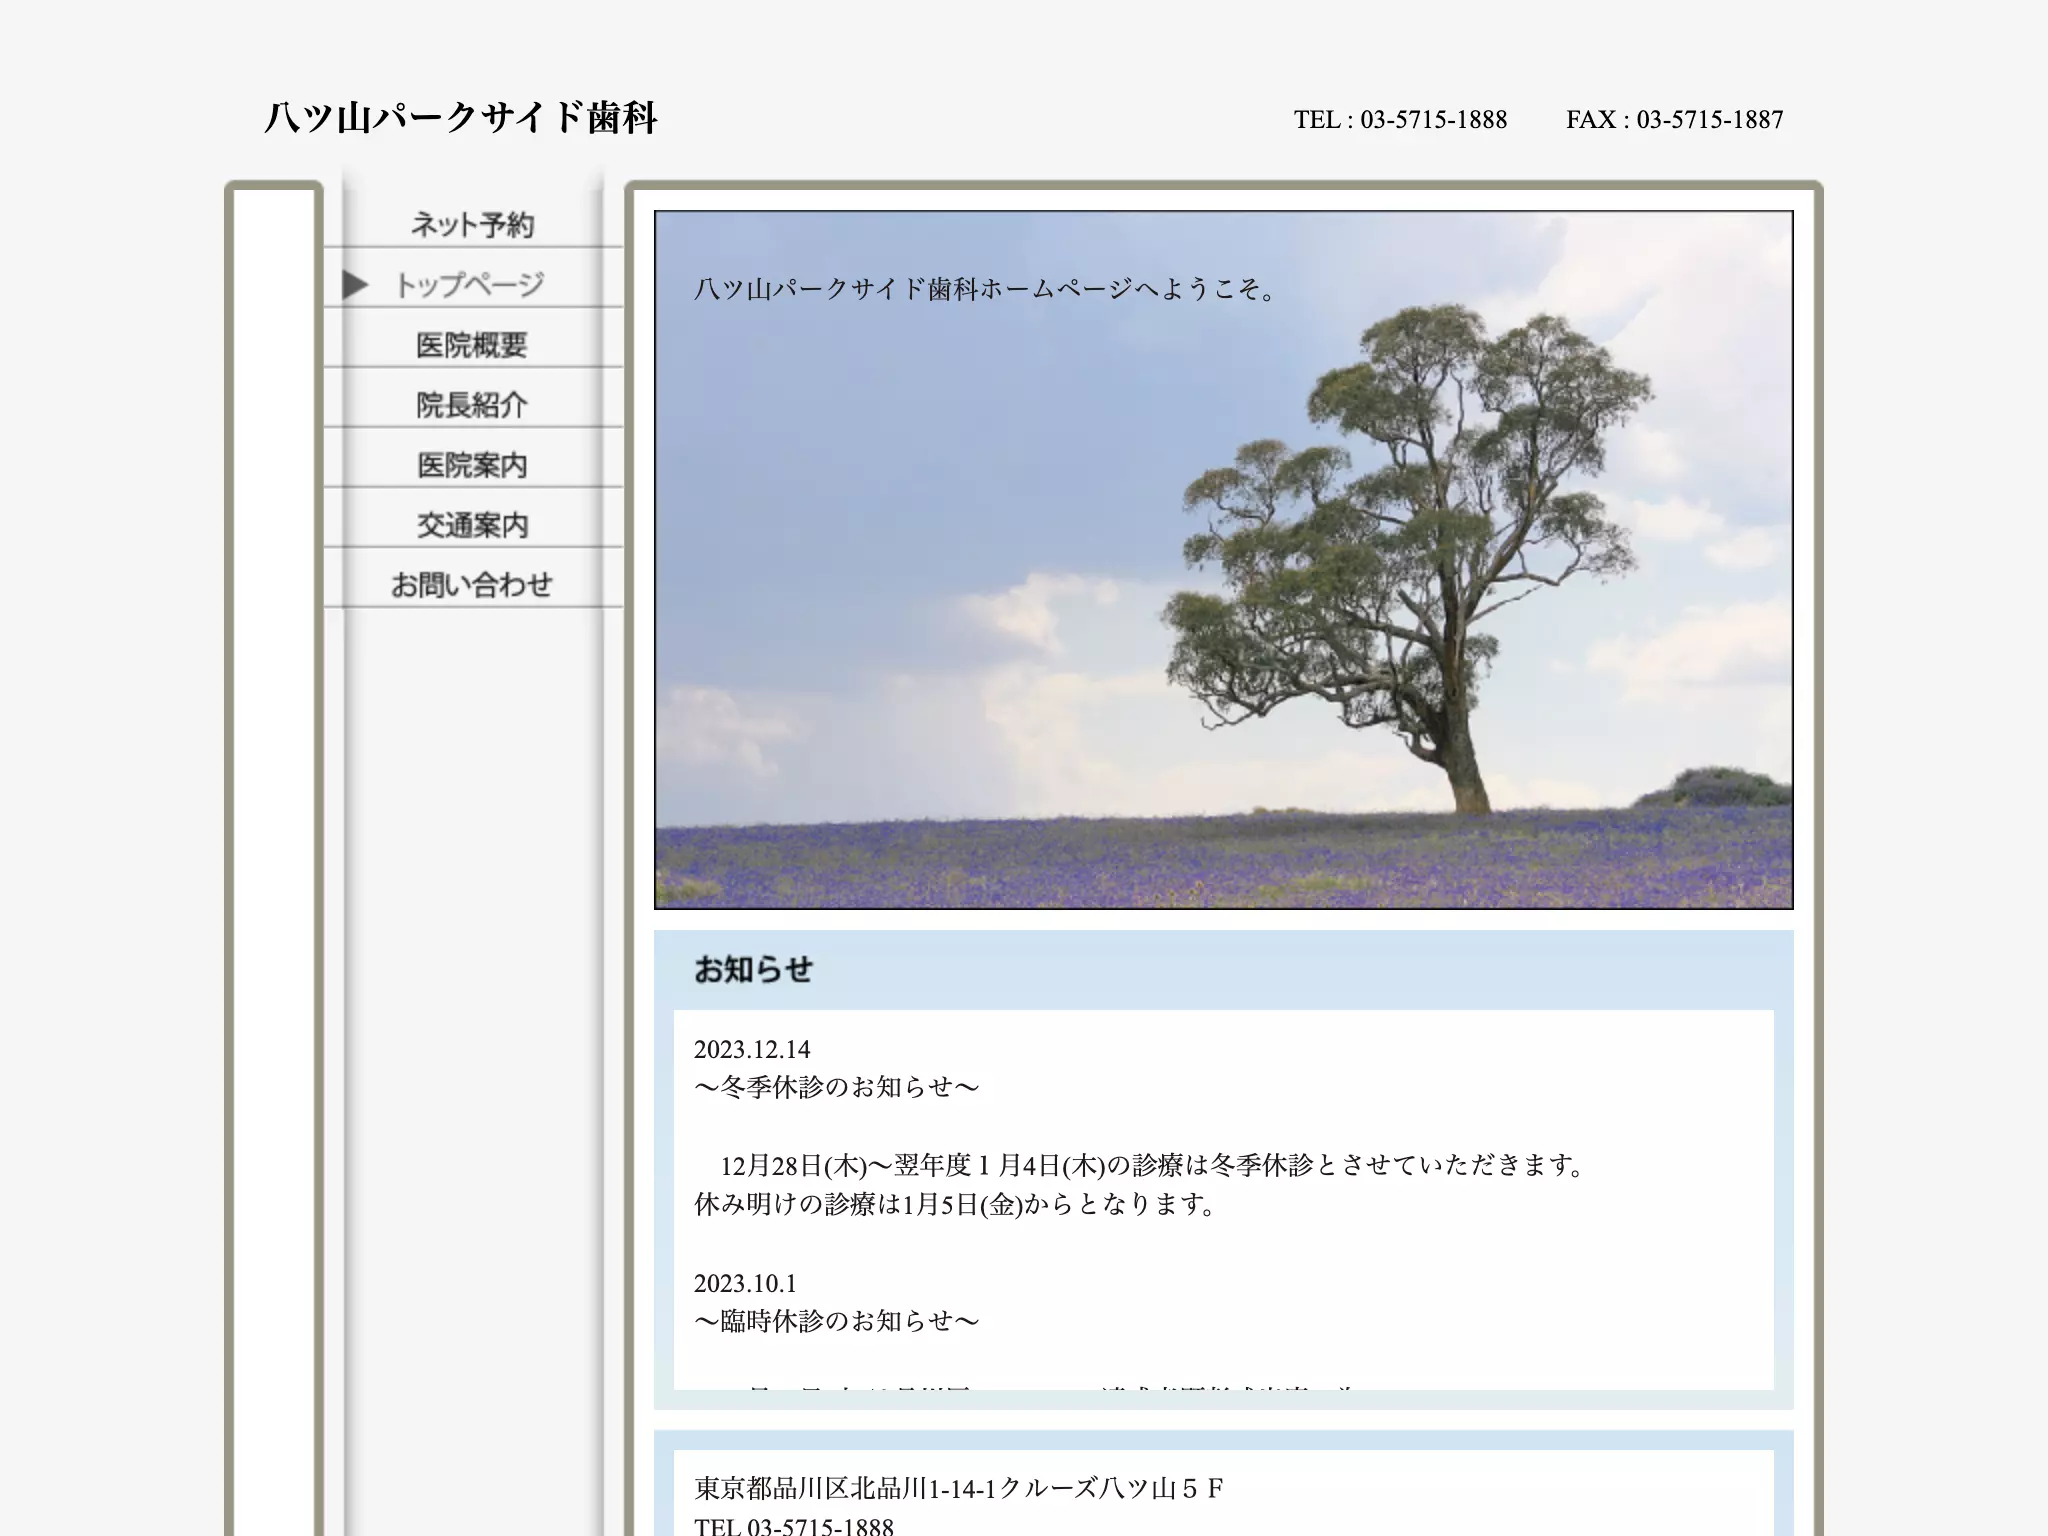
Task: Click the TEL : 03-5715-1888 header text
Action: [x=1400, y=120]
